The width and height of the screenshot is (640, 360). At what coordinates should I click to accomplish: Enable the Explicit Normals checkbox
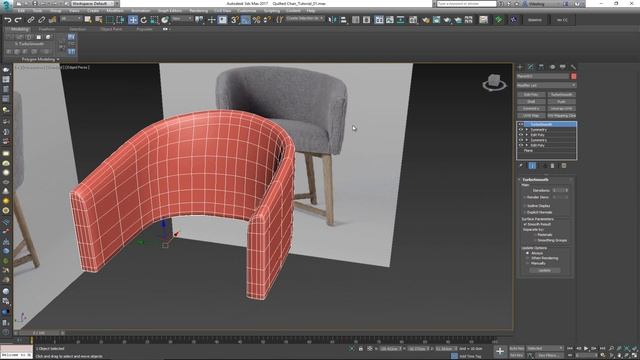(525, 212)
